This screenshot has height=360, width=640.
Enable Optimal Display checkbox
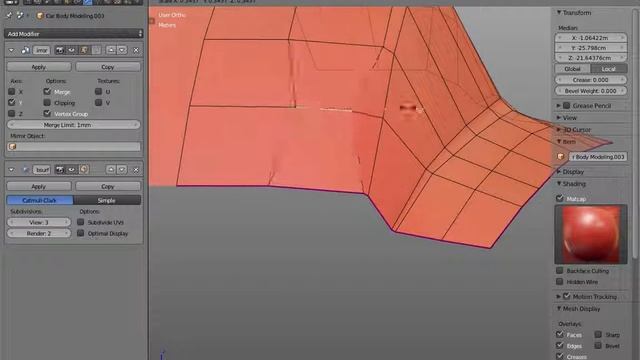coord(80,233)
